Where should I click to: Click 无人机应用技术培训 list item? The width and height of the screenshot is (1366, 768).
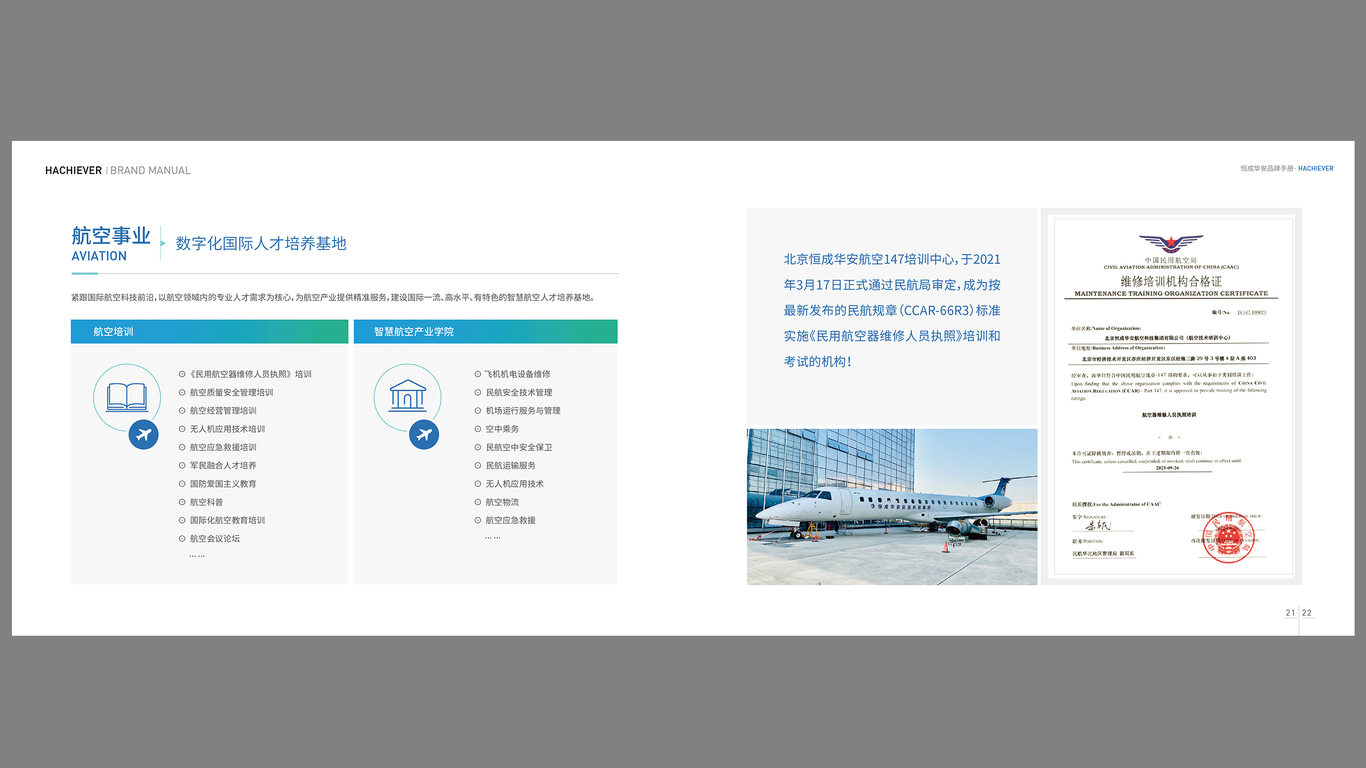[227, 429]
